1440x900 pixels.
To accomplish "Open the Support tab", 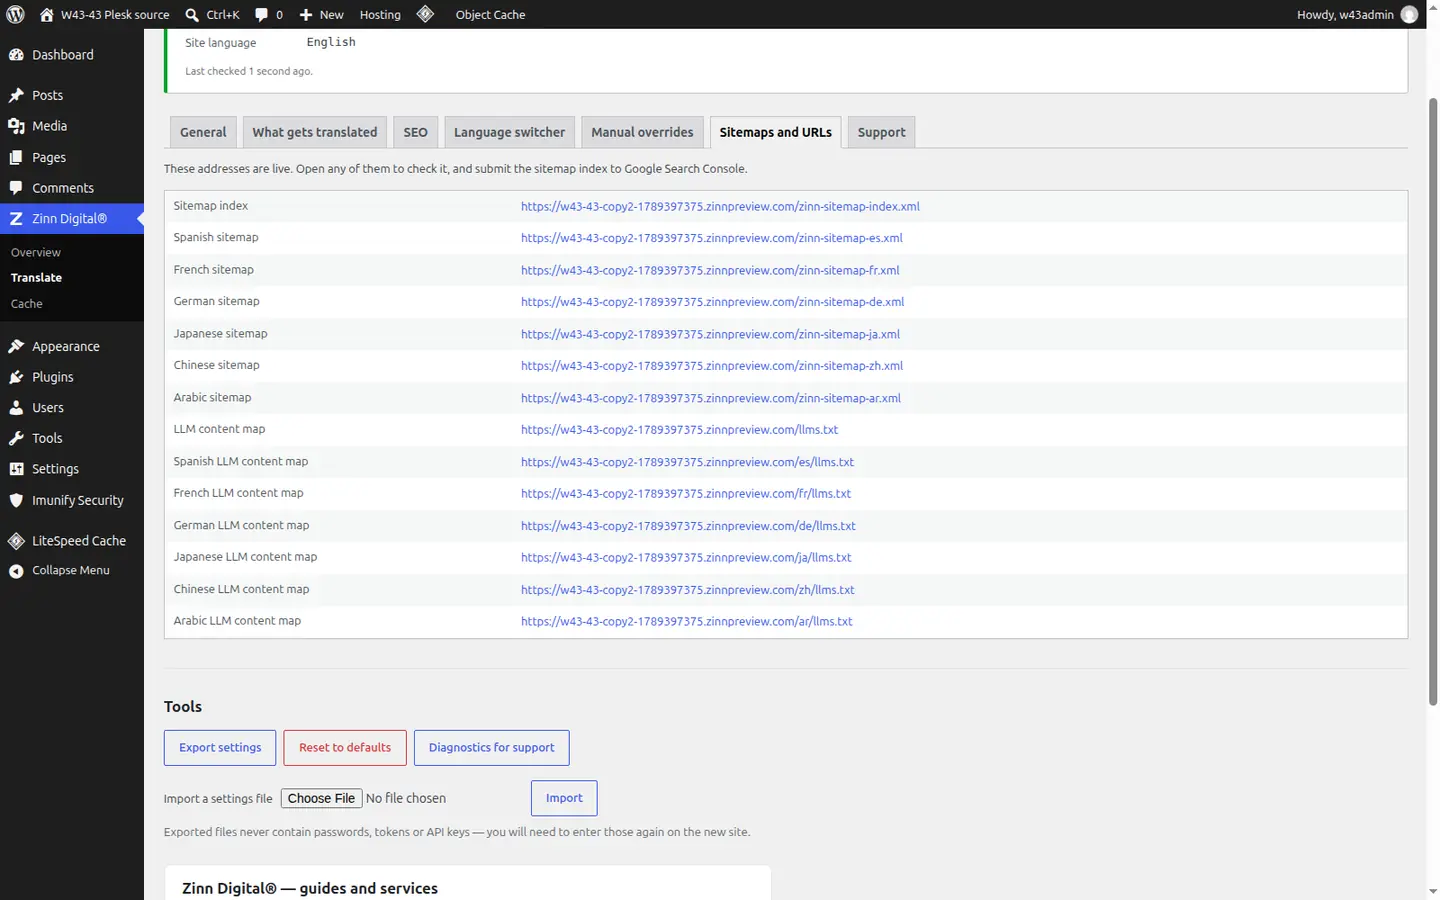I will (881, 132).
